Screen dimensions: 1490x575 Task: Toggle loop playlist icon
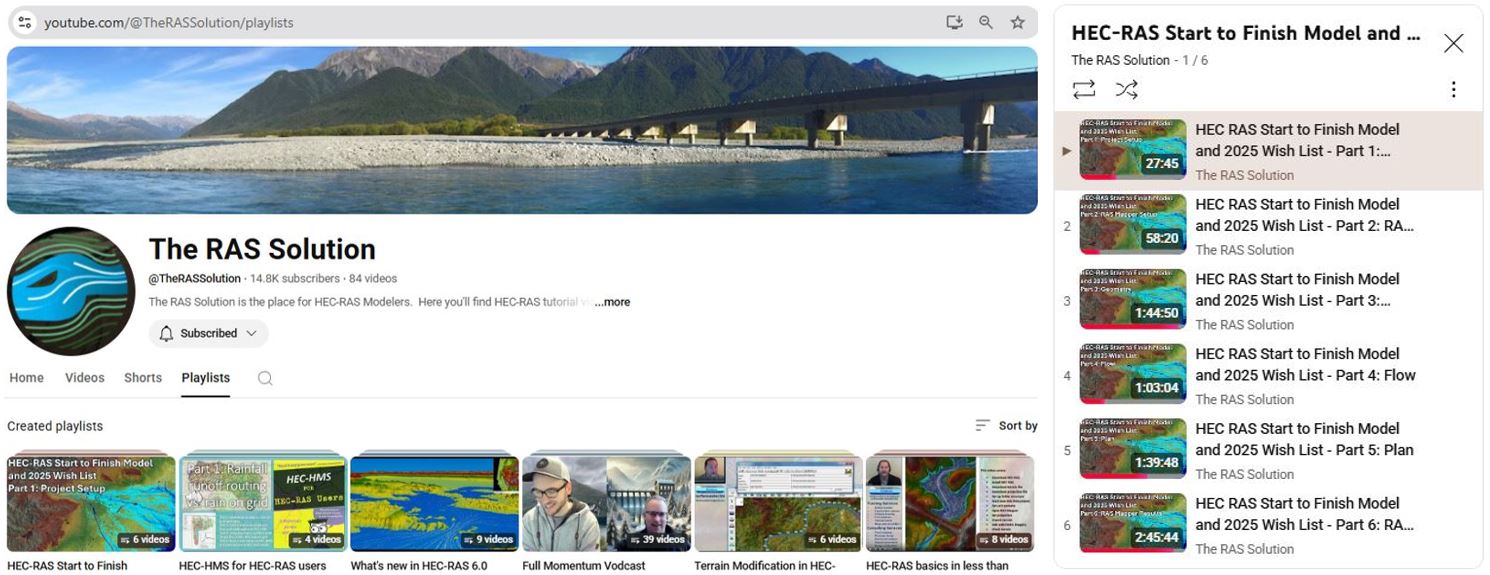click(1084, 90)
